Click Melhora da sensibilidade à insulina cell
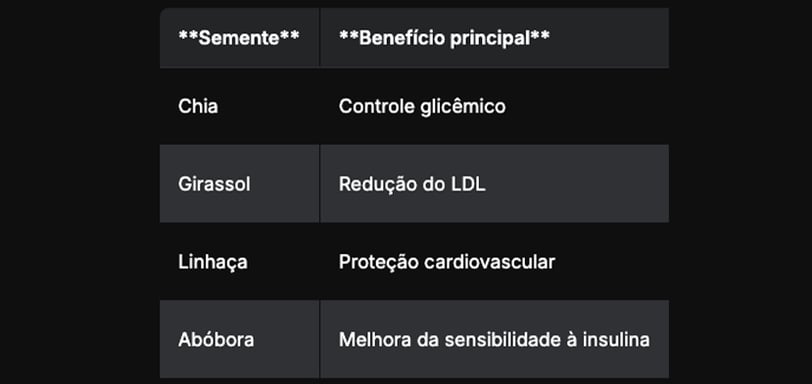Screen dimensions: 812x384 click(x=495, y=339)
